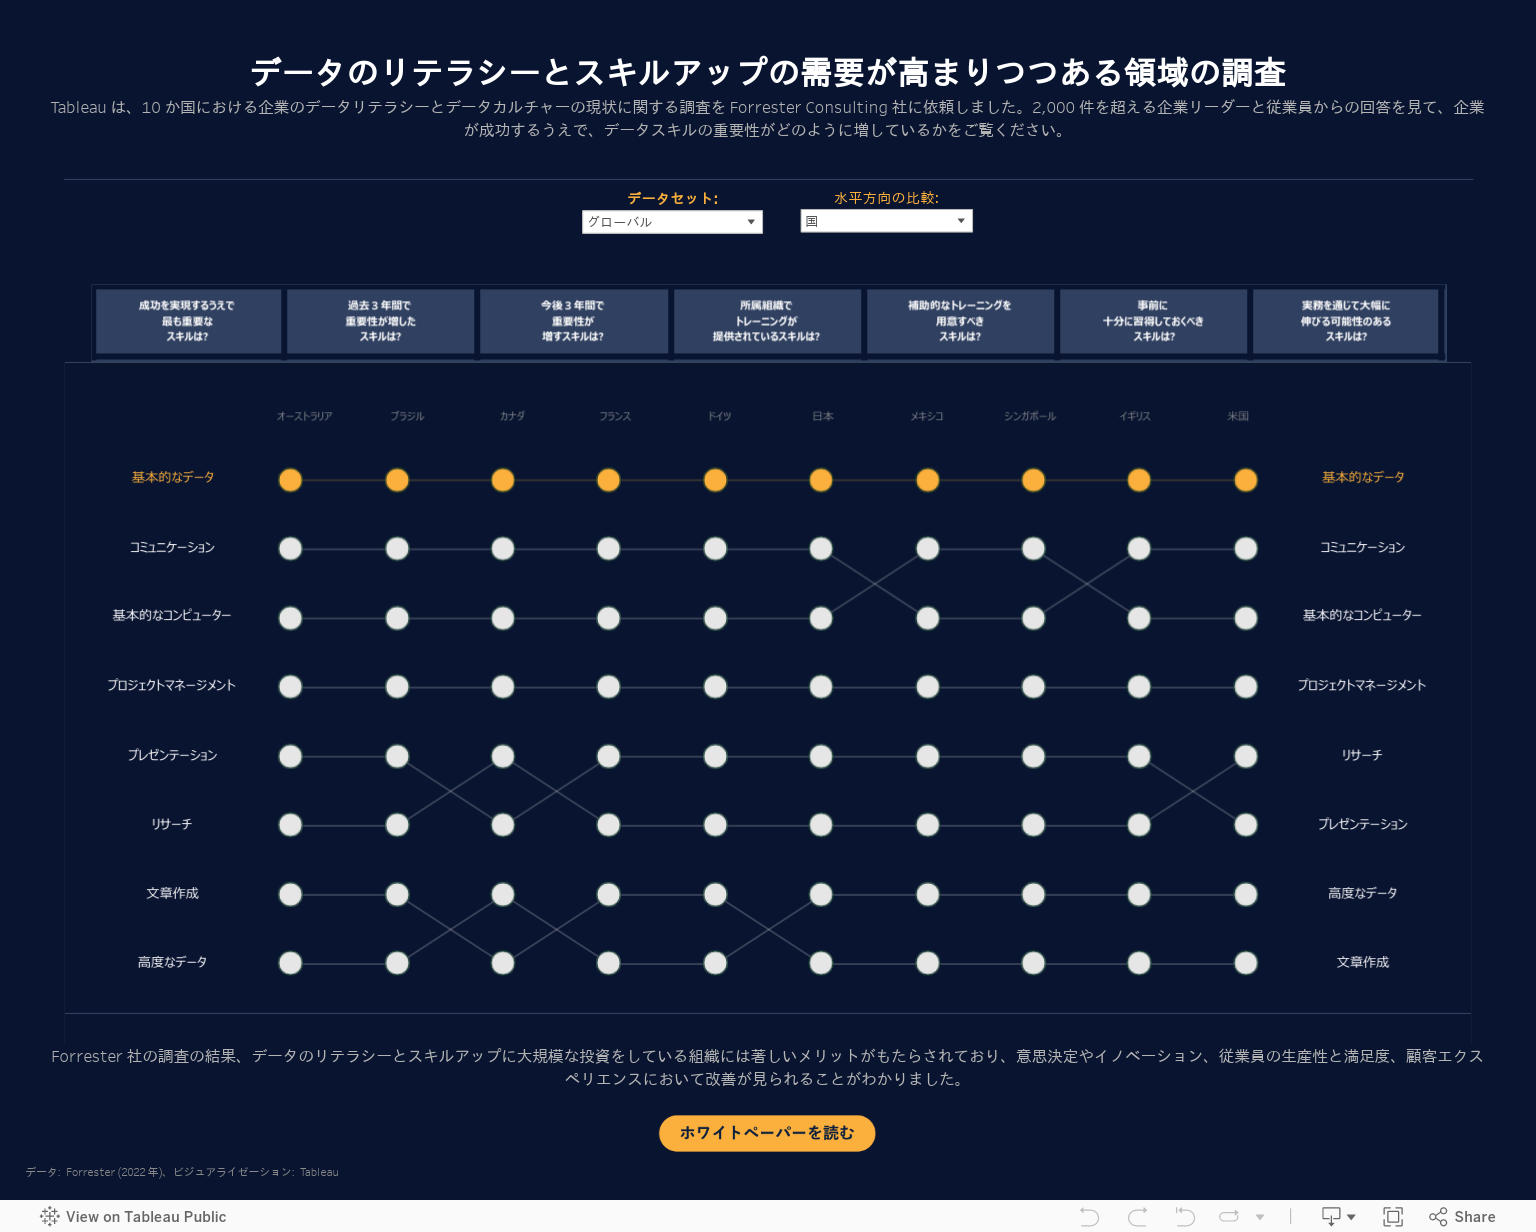This screenshot has height=1232, width=1536.
Task: Click the Tableau logo icon
Action: pos(50,1217)
